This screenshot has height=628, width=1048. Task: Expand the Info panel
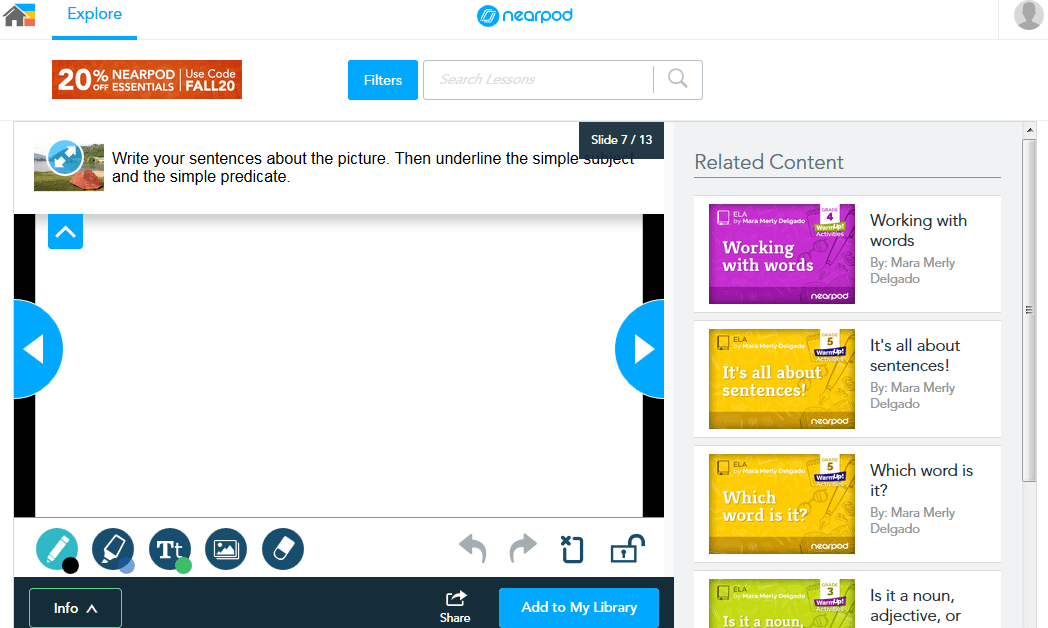tap(75, 608)
